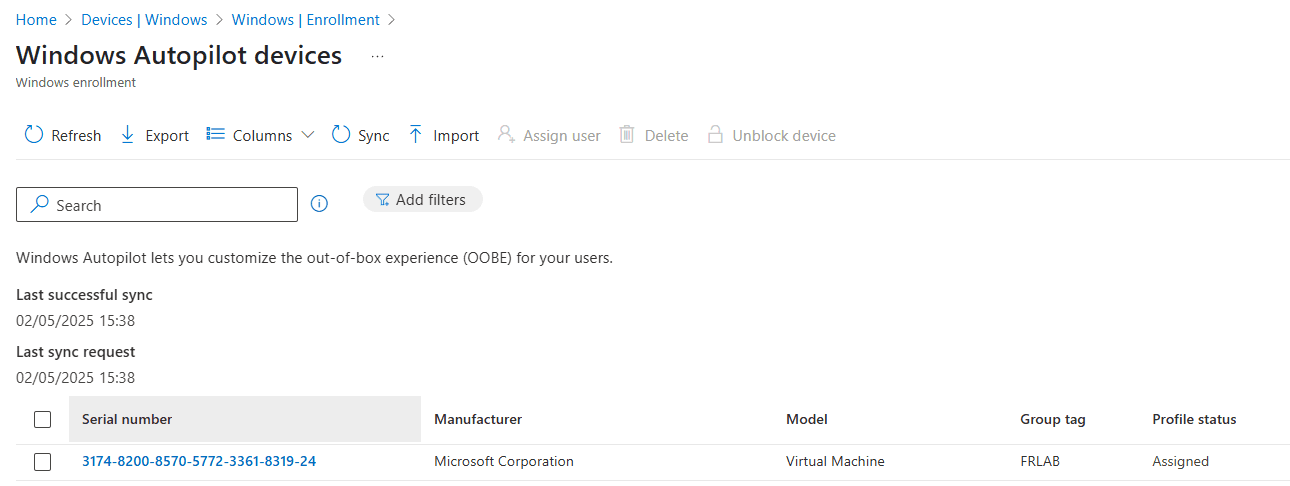Go to the Home breadcrumb
1290x486 pixels.
tap(36, 20)
